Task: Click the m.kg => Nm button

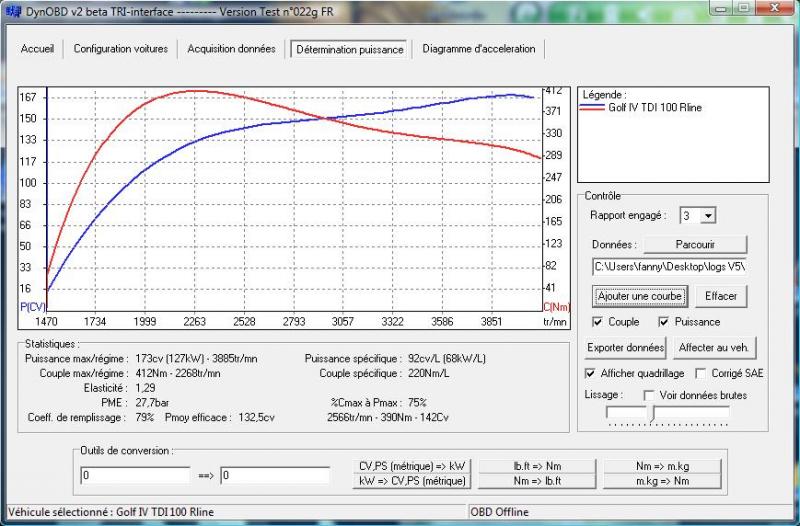Action: click(662, 481)
